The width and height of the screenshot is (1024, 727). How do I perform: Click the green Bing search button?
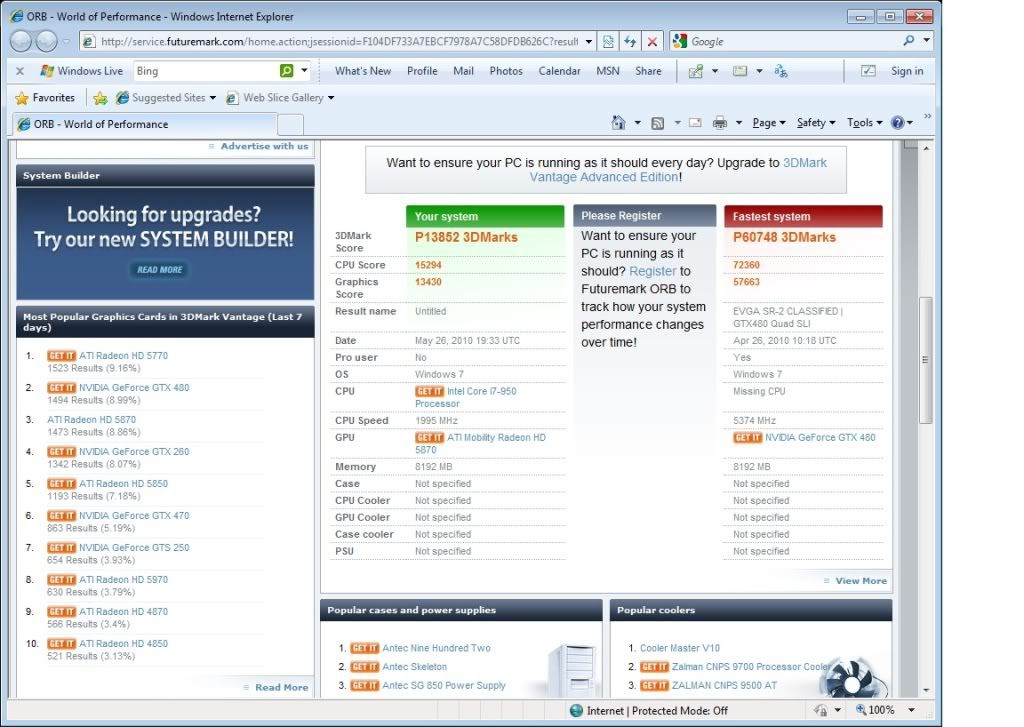click(x=286, y=70)
